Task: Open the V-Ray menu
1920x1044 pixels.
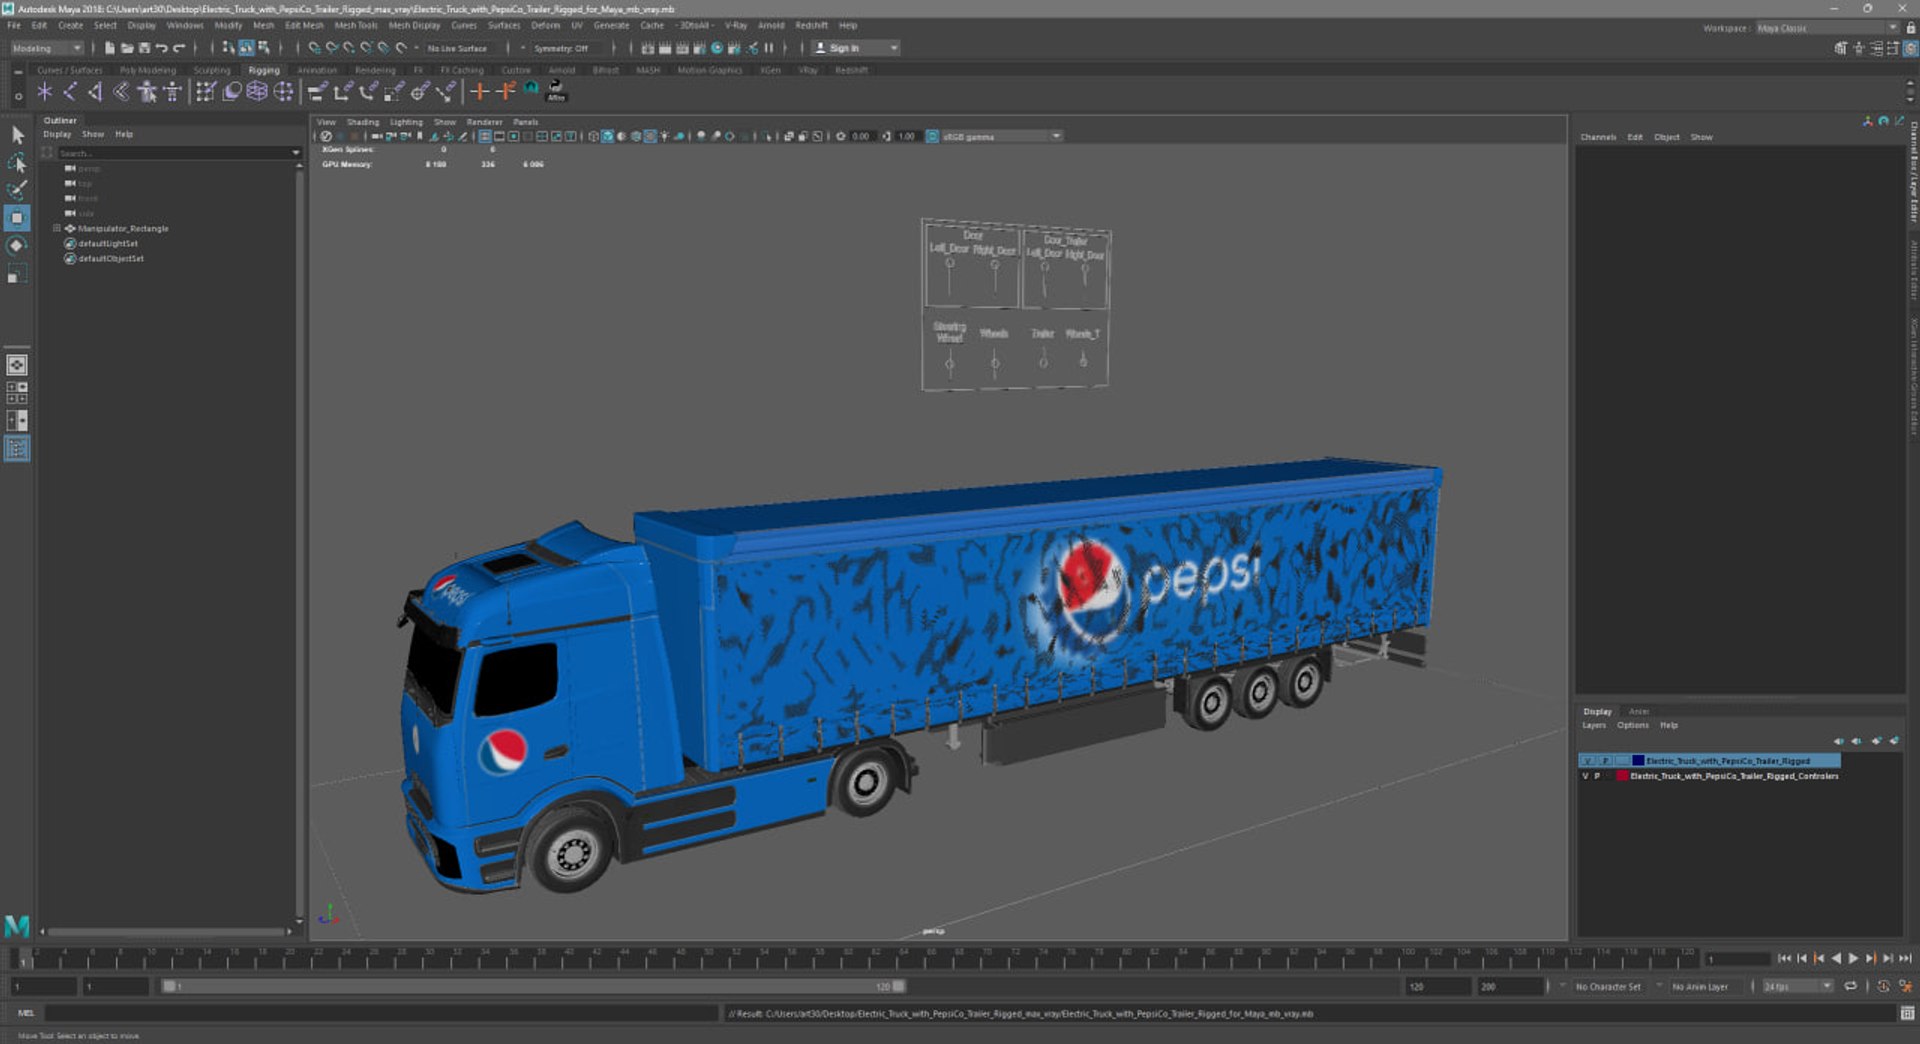Action: [x=736, y=25]
